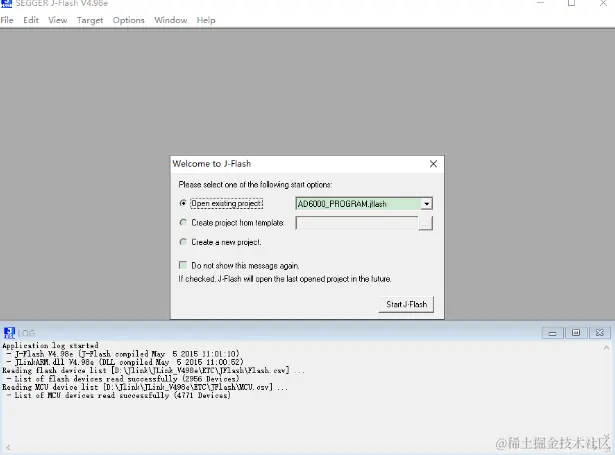This screenshot has height=455, width=615.
Task: Click the 'Application log started' log line
Action: (x=50, y=346)
